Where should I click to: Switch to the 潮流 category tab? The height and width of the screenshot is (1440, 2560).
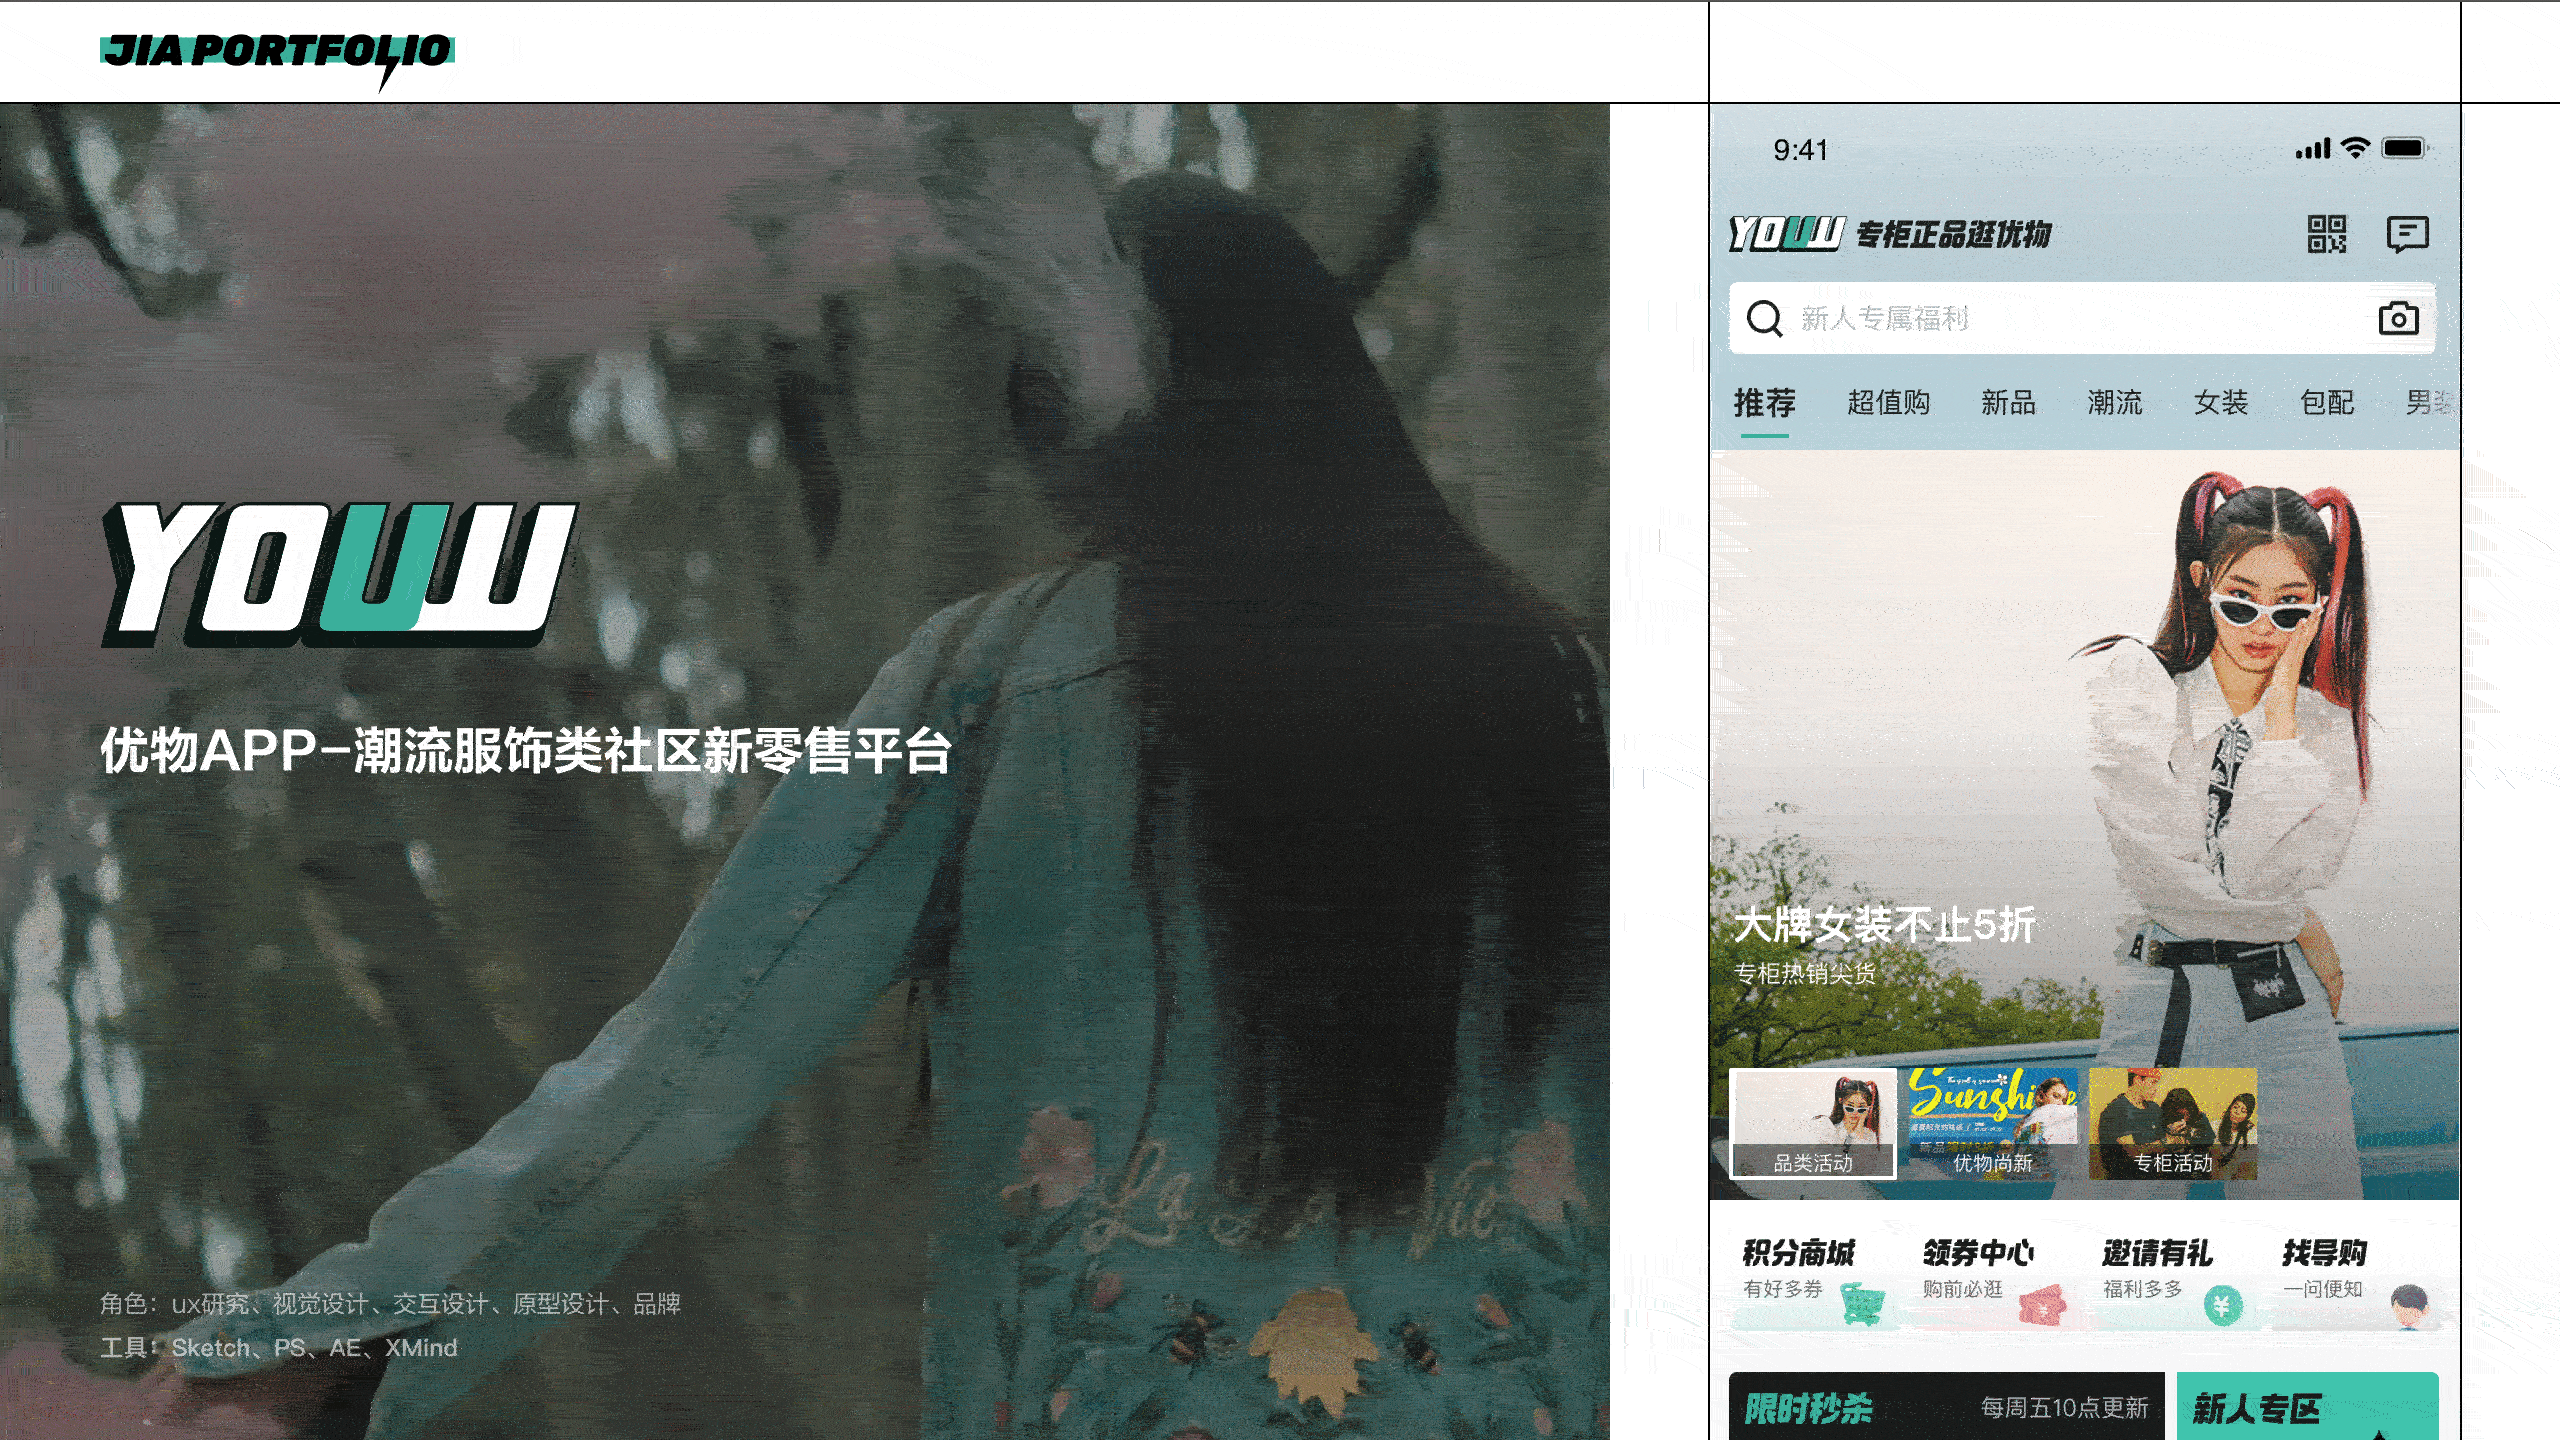[2112, 402]
